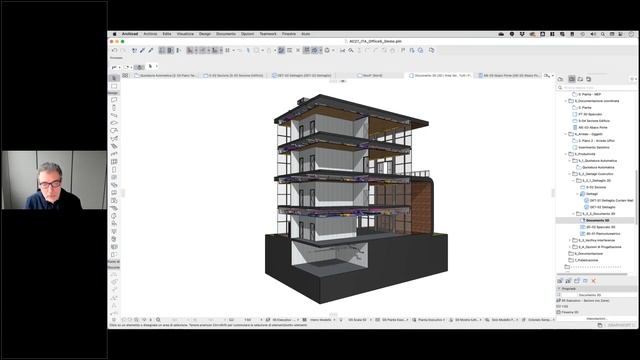Activate Pick Up Parameters eyedropper

(x=142, y=51)
